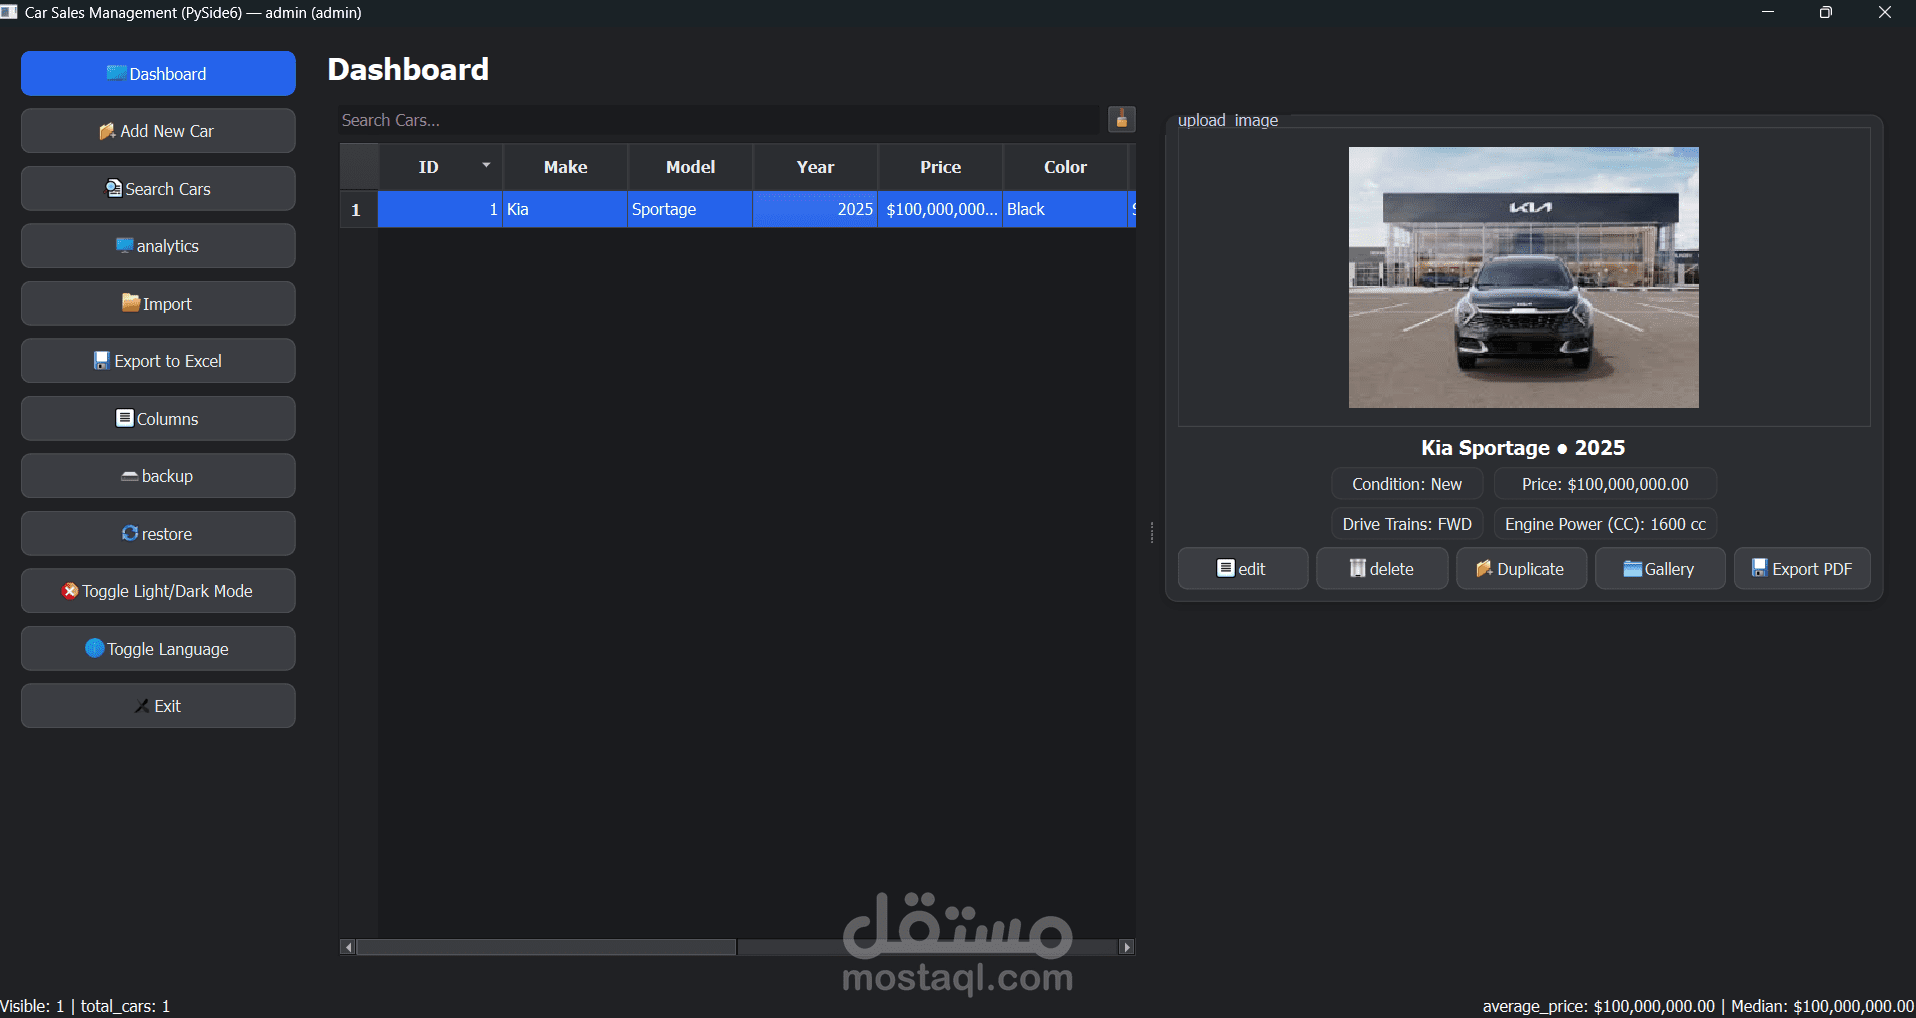Click the Import folder icon
Image resolution: width=1916 pixels, height=1018 pixels.
tap(131, 302)
